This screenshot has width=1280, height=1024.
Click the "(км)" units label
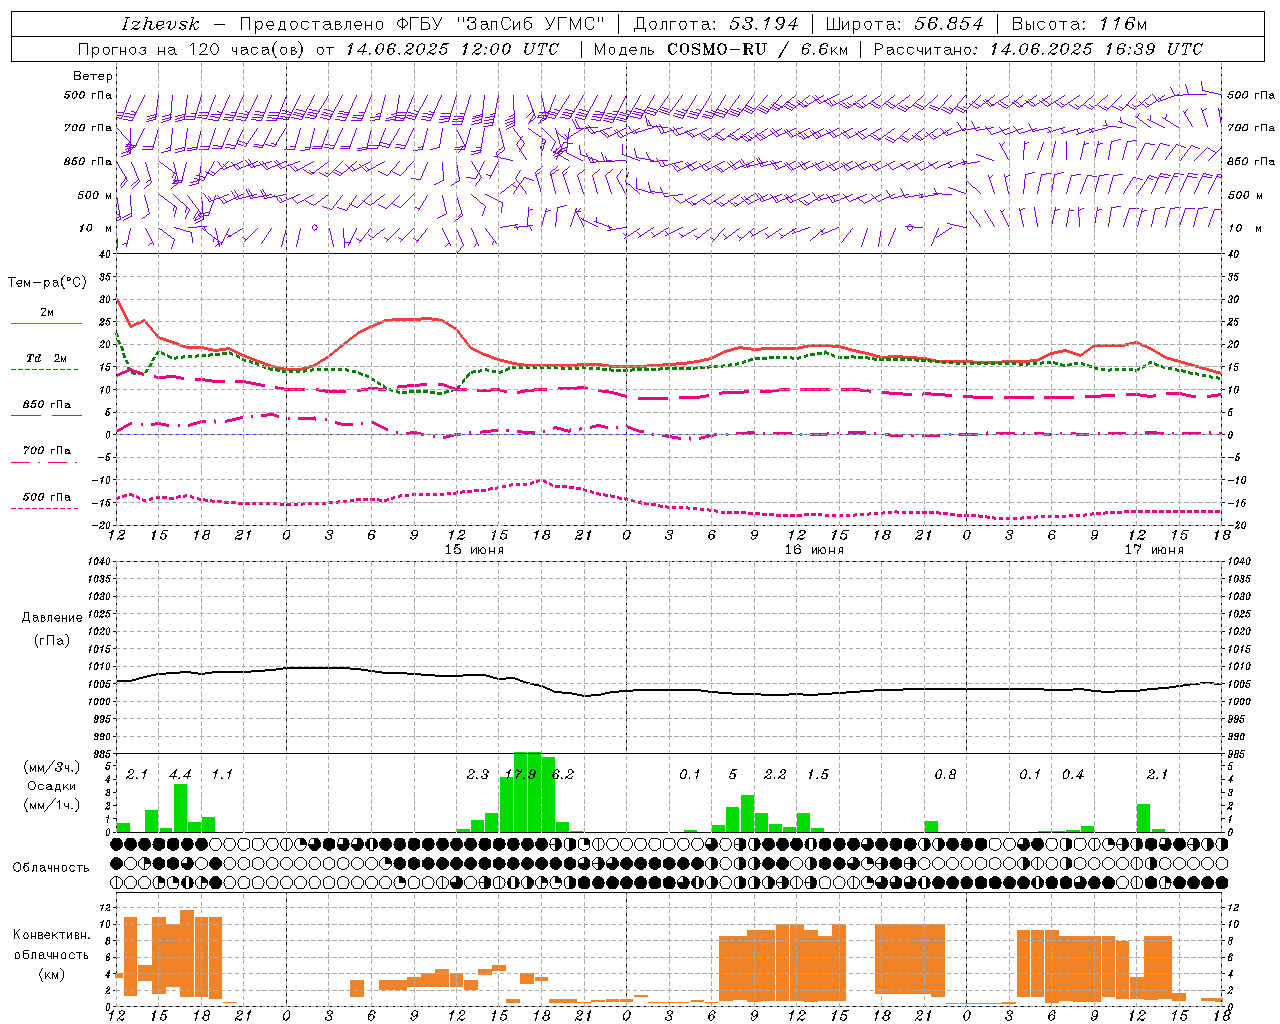[52, 974]
